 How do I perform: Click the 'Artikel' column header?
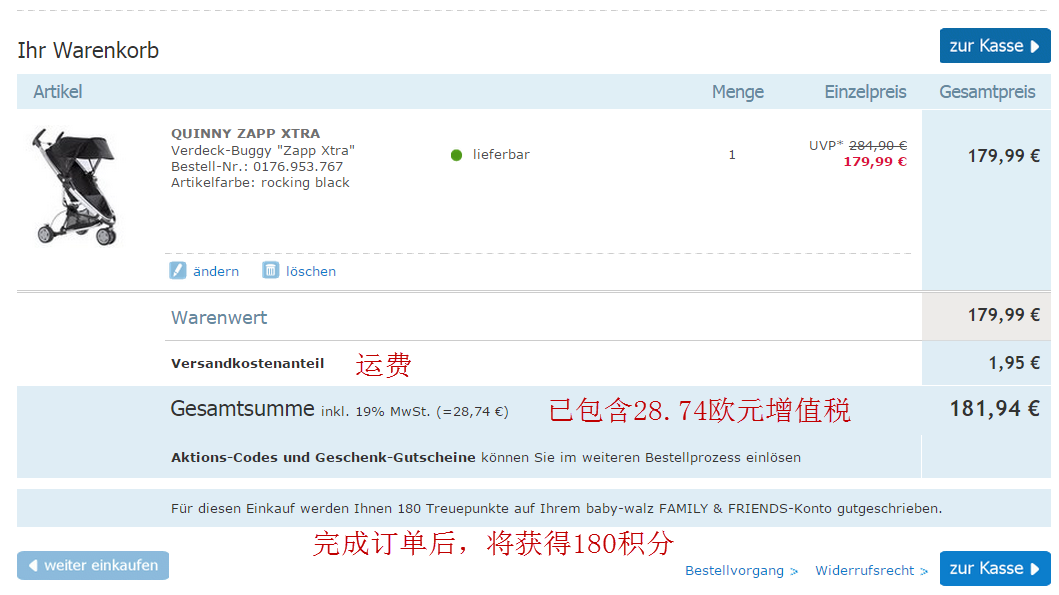(x=58, y=92)
